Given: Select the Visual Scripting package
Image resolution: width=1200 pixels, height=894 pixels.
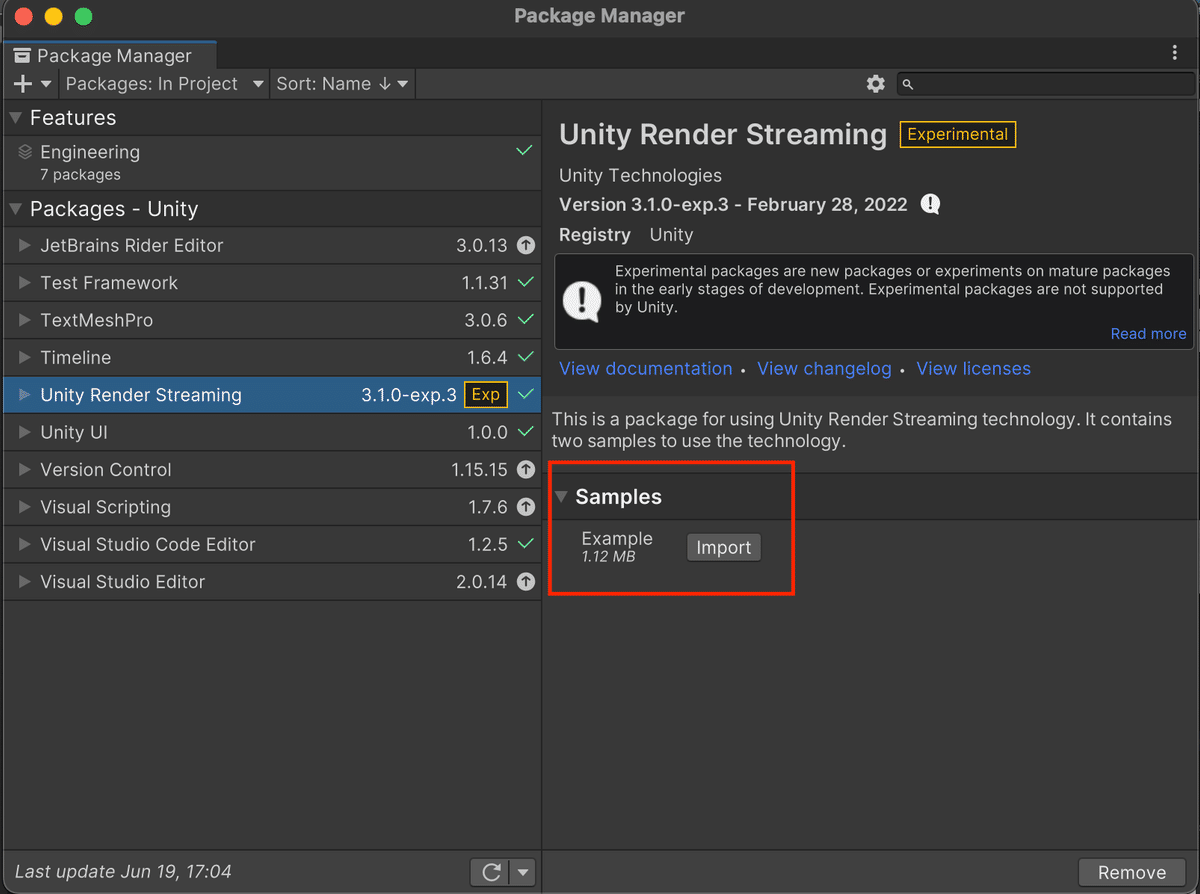Looking at the screenshot, I should pos(272,507).
